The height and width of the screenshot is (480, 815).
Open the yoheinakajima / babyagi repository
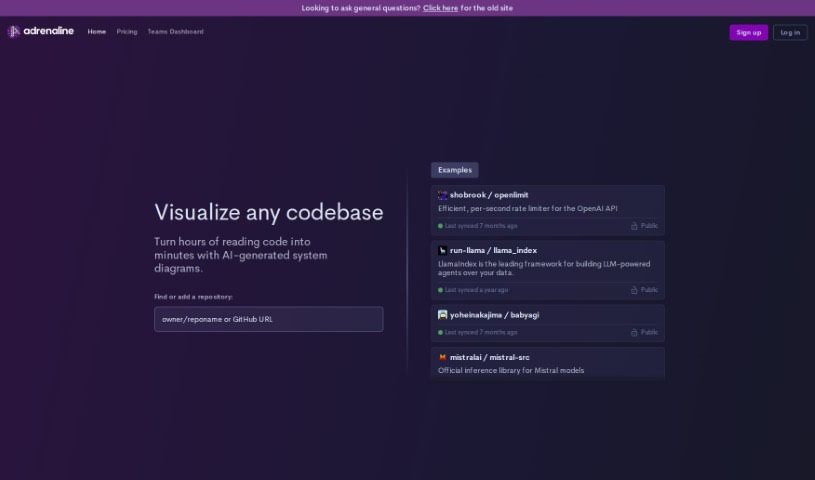click(548, 323)
